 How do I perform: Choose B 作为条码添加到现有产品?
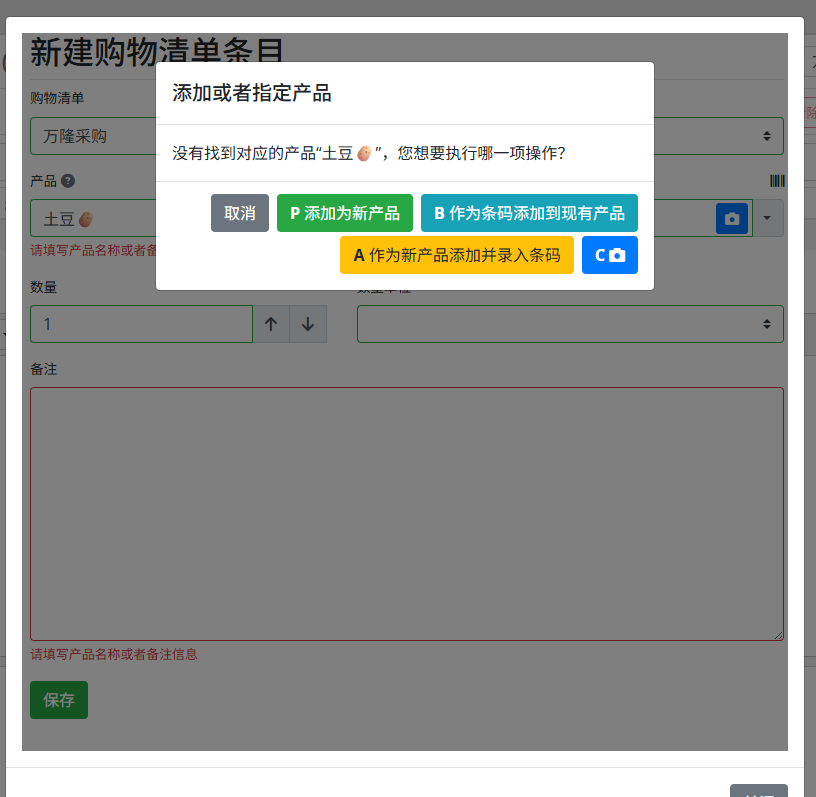click(x=529, y=213)
